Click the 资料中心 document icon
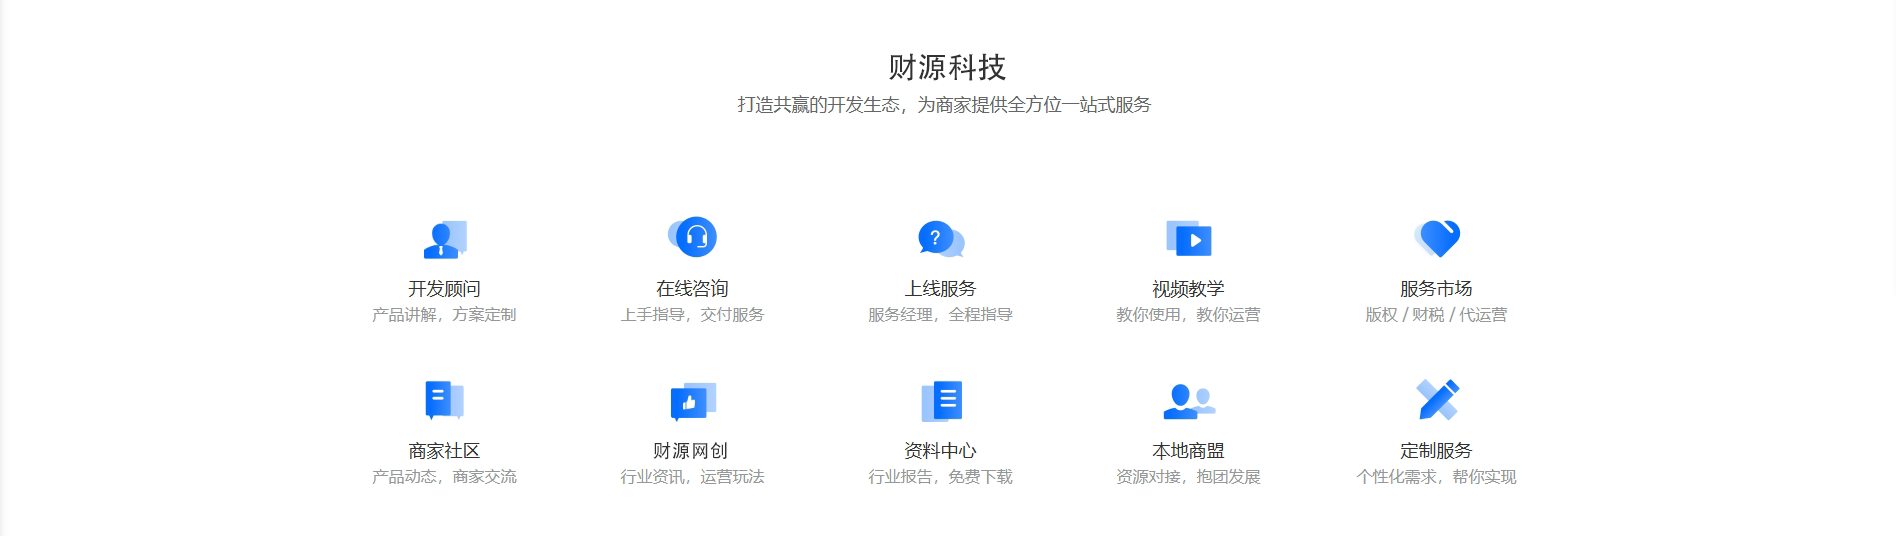Image resolution: width=1896 pixels, height=536 pixels. [941, 401]
